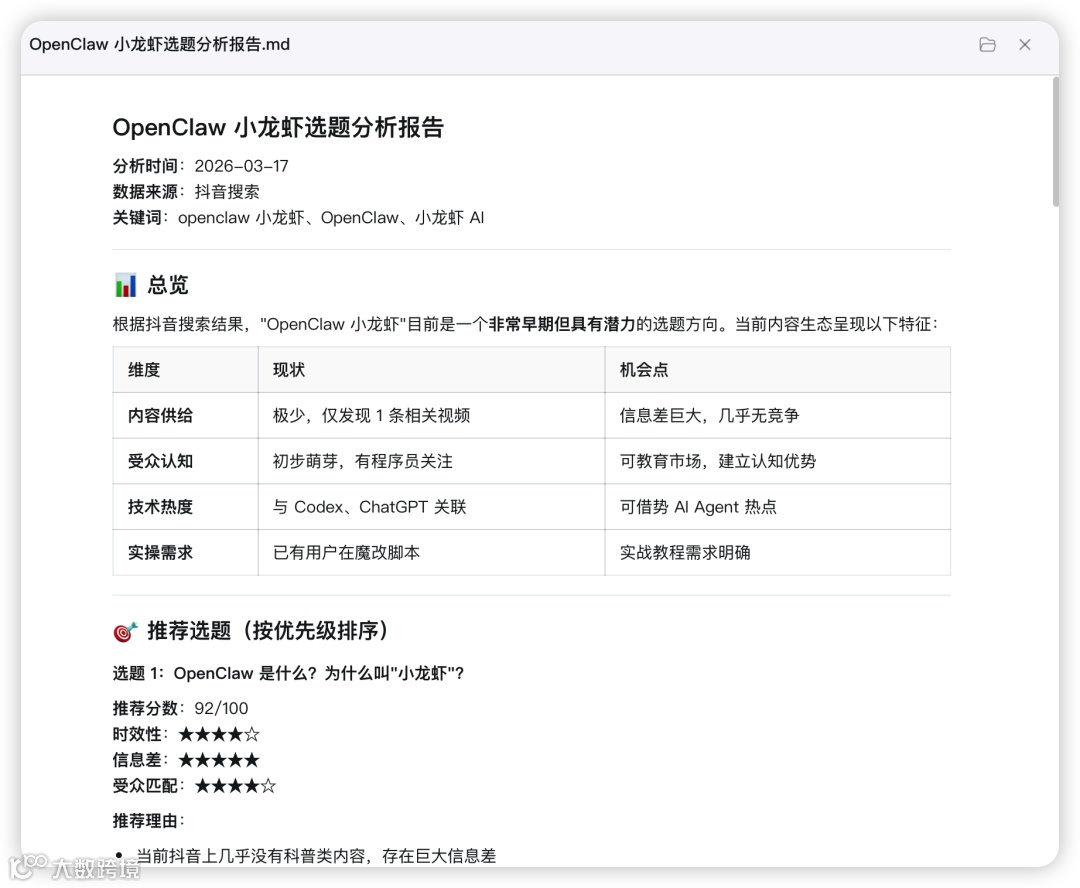Click the analysis date '2026-03-17'
Image resolution: width=1080 pixels, height=888 pixels.
coord(241,166)
